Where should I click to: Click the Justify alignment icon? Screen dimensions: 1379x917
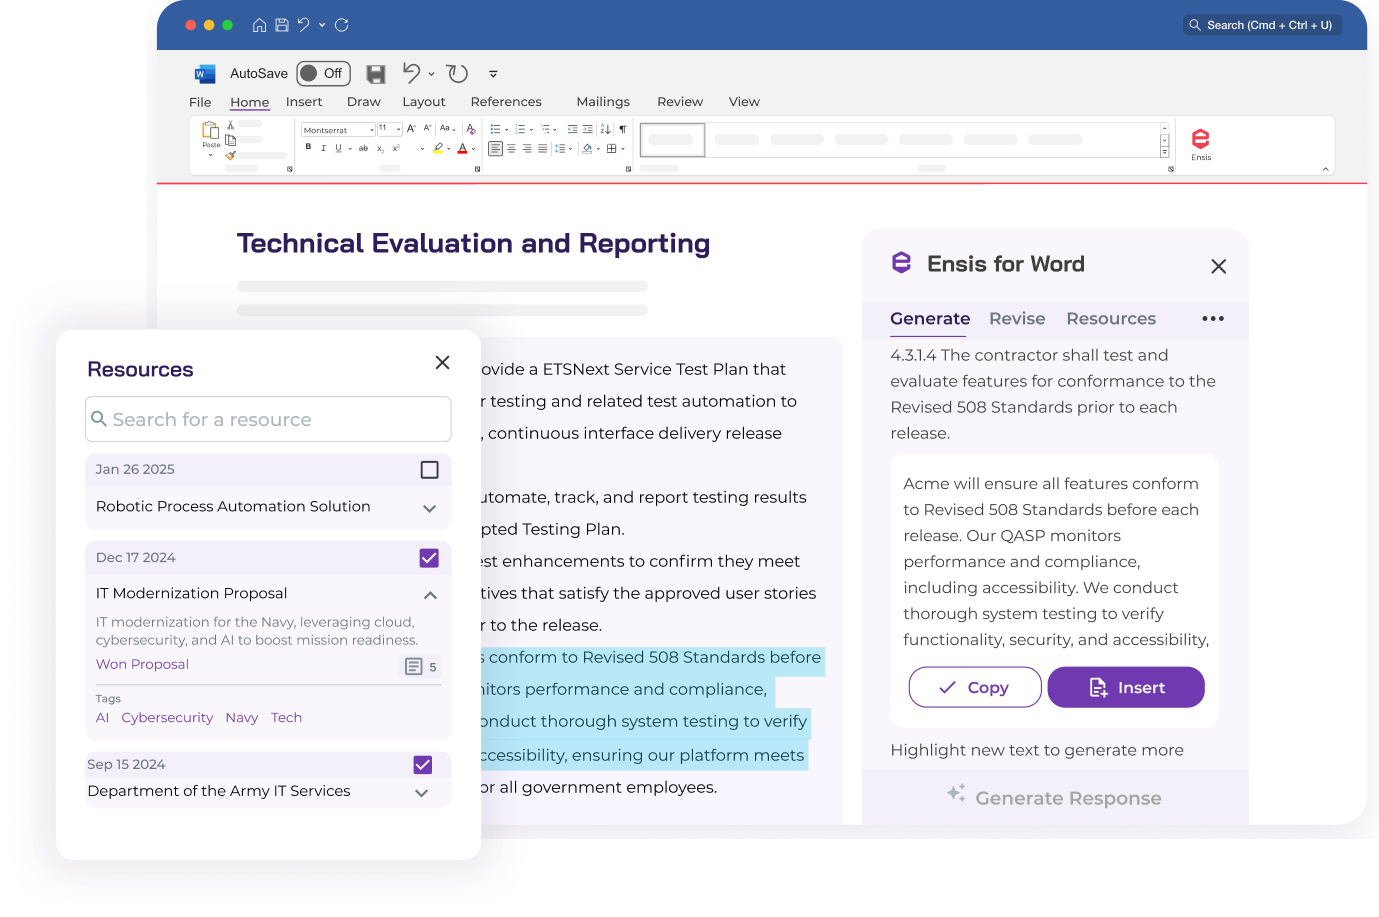coord(542,148)
